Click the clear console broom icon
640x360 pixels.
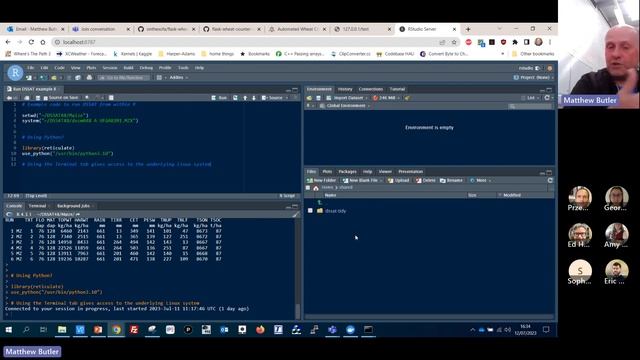pyautogui.click(x=296, y=214)
